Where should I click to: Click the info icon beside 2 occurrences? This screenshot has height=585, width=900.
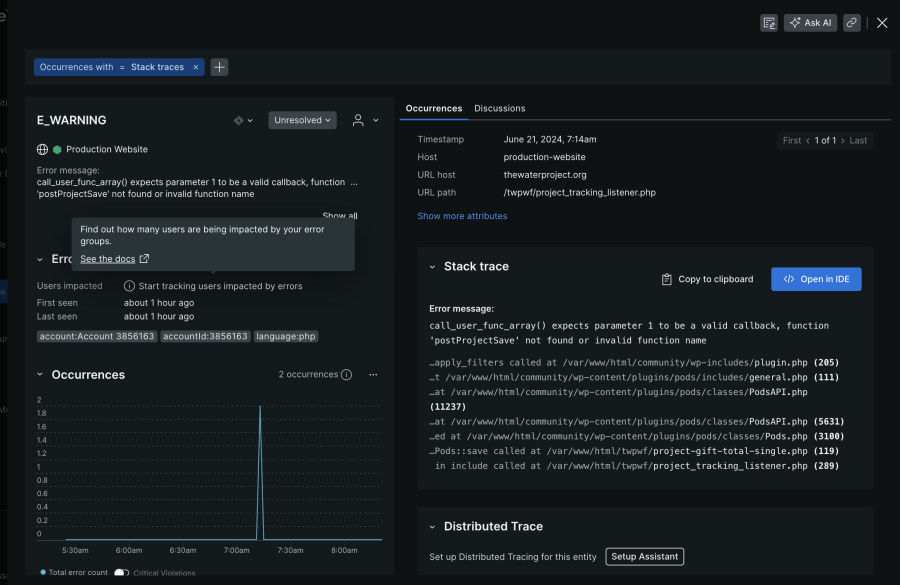coord(346,375)
